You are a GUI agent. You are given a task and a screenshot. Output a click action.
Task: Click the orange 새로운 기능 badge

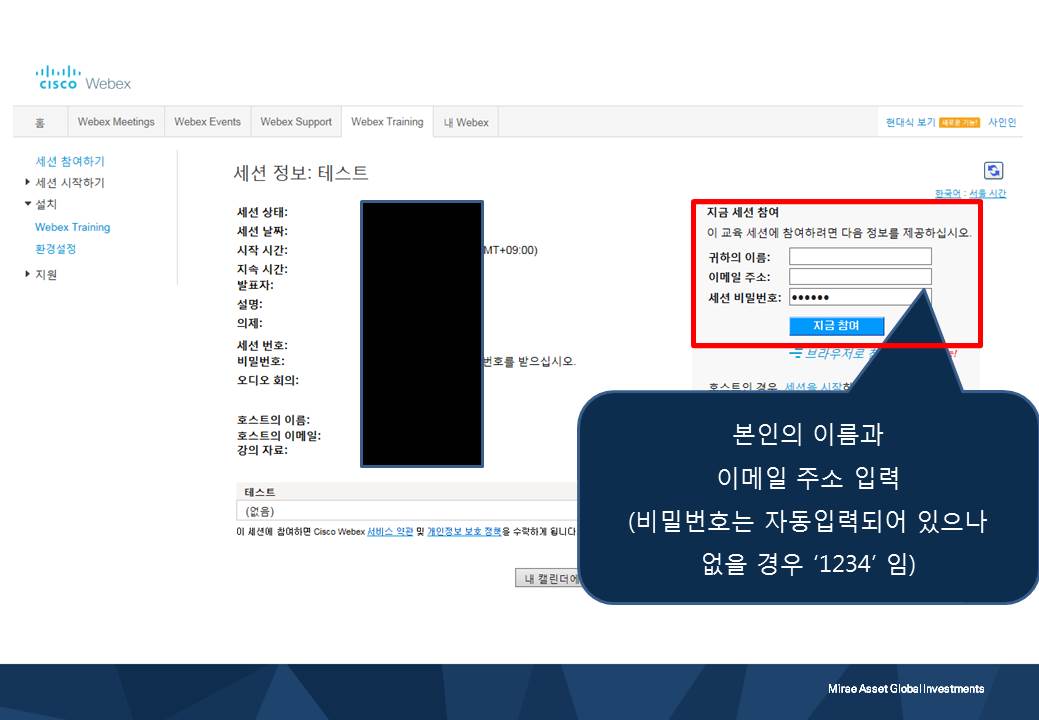[960, 121]
